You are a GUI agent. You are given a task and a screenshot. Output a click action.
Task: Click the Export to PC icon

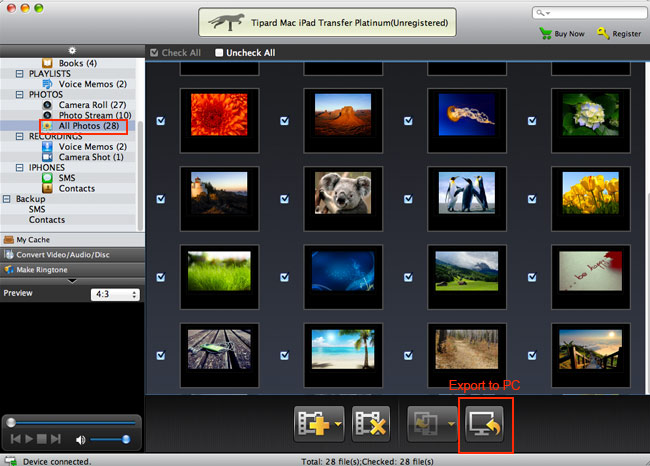click(x=485, y=424)
